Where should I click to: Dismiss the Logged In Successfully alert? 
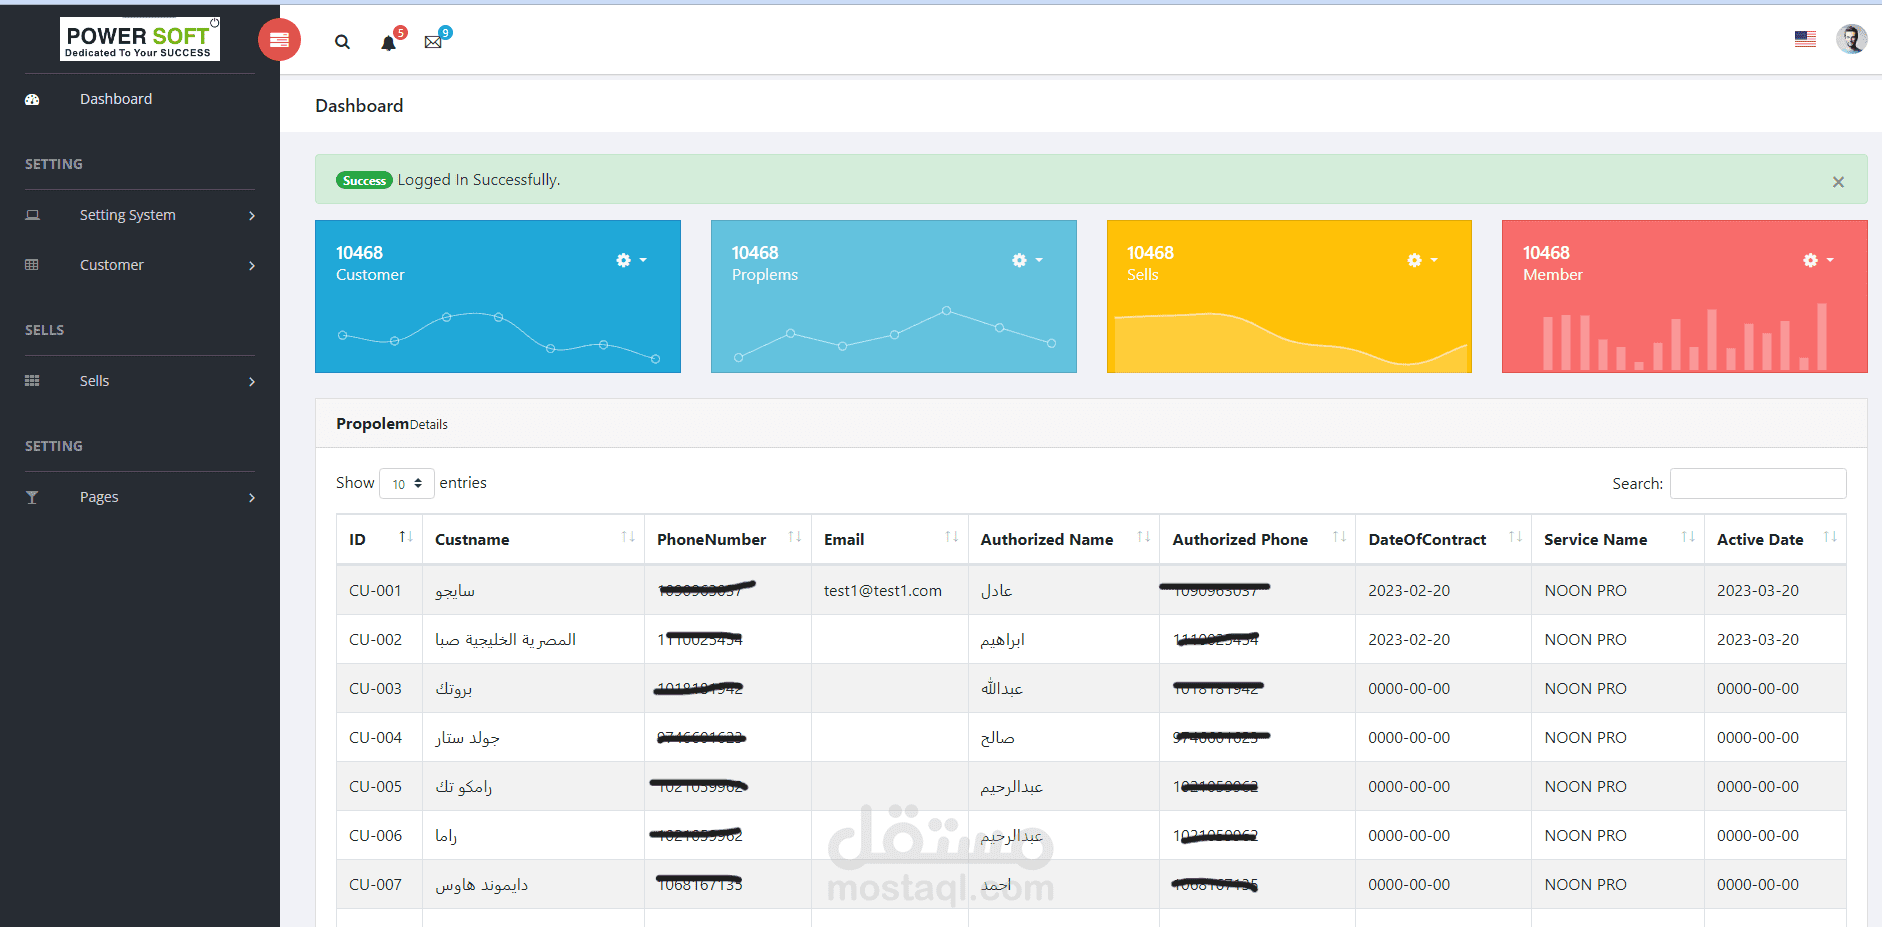[x=1838, y=182]
